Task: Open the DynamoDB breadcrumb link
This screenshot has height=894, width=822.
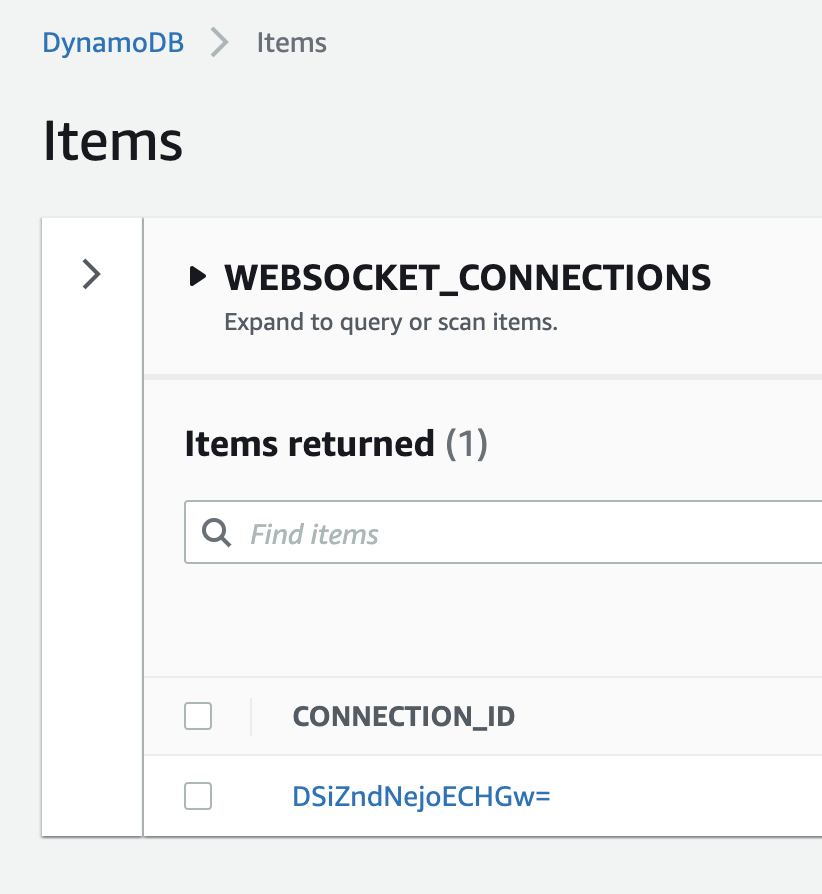Action: point(113,43)
